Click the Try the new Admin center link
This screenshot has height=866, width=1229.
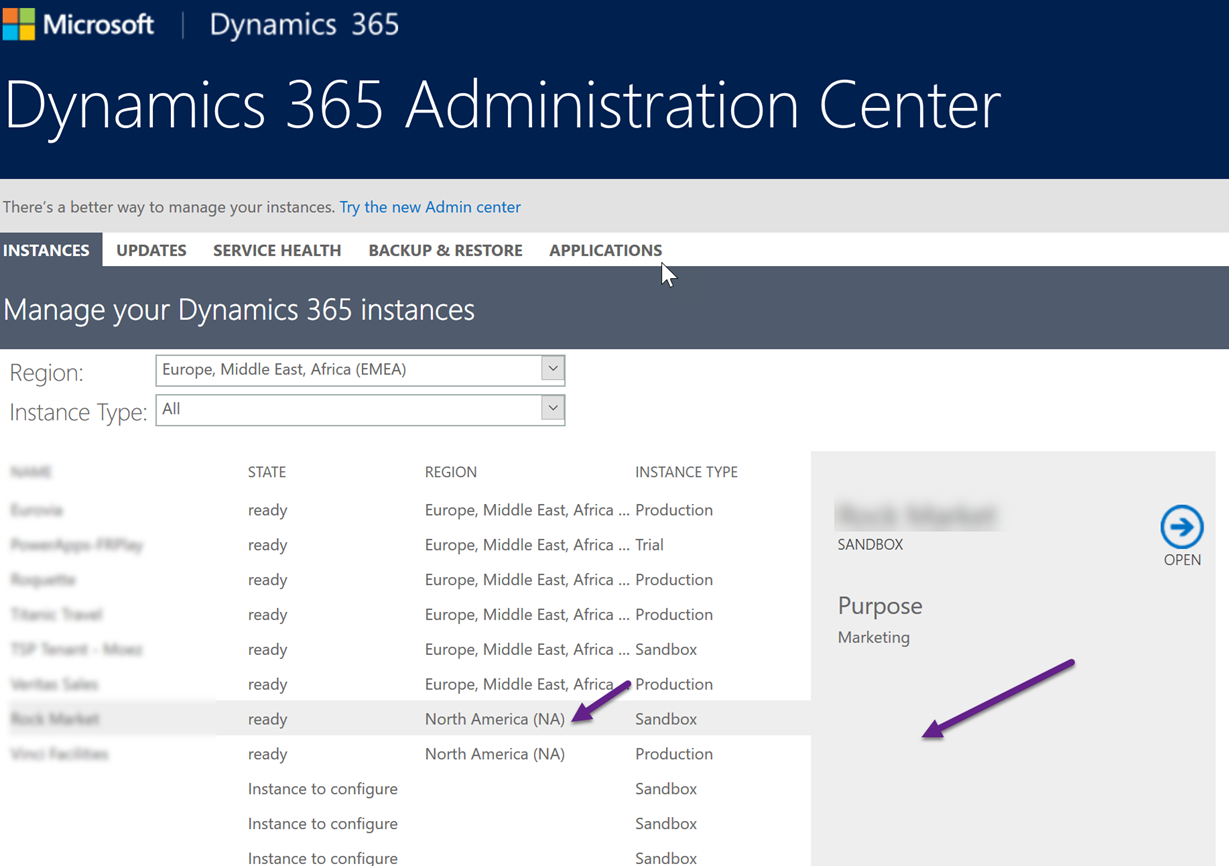pyautogui.click(x=430, y=207)
